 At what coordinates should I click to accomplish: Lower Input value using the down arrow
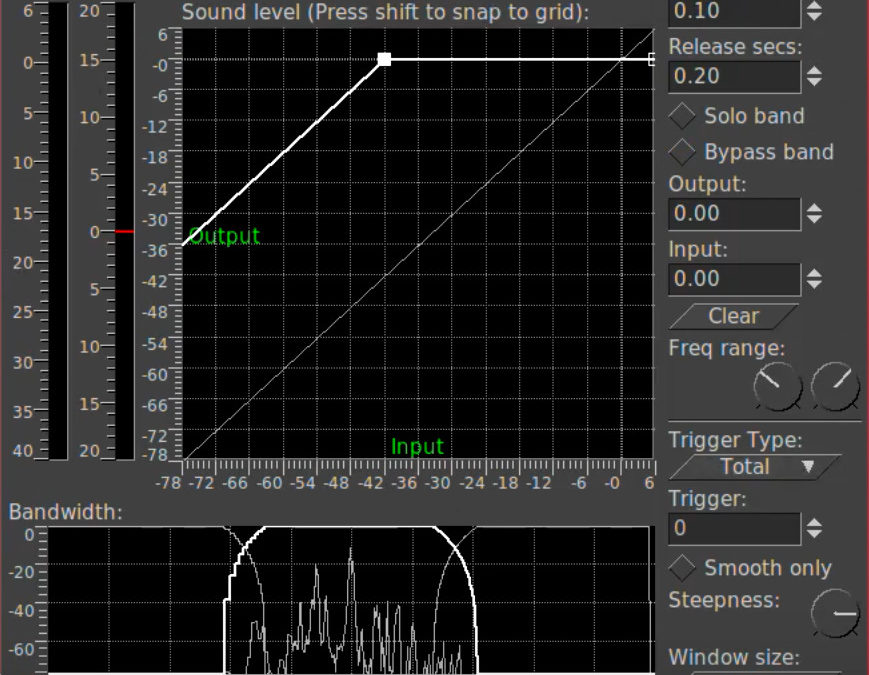click(x=815, y=285)
